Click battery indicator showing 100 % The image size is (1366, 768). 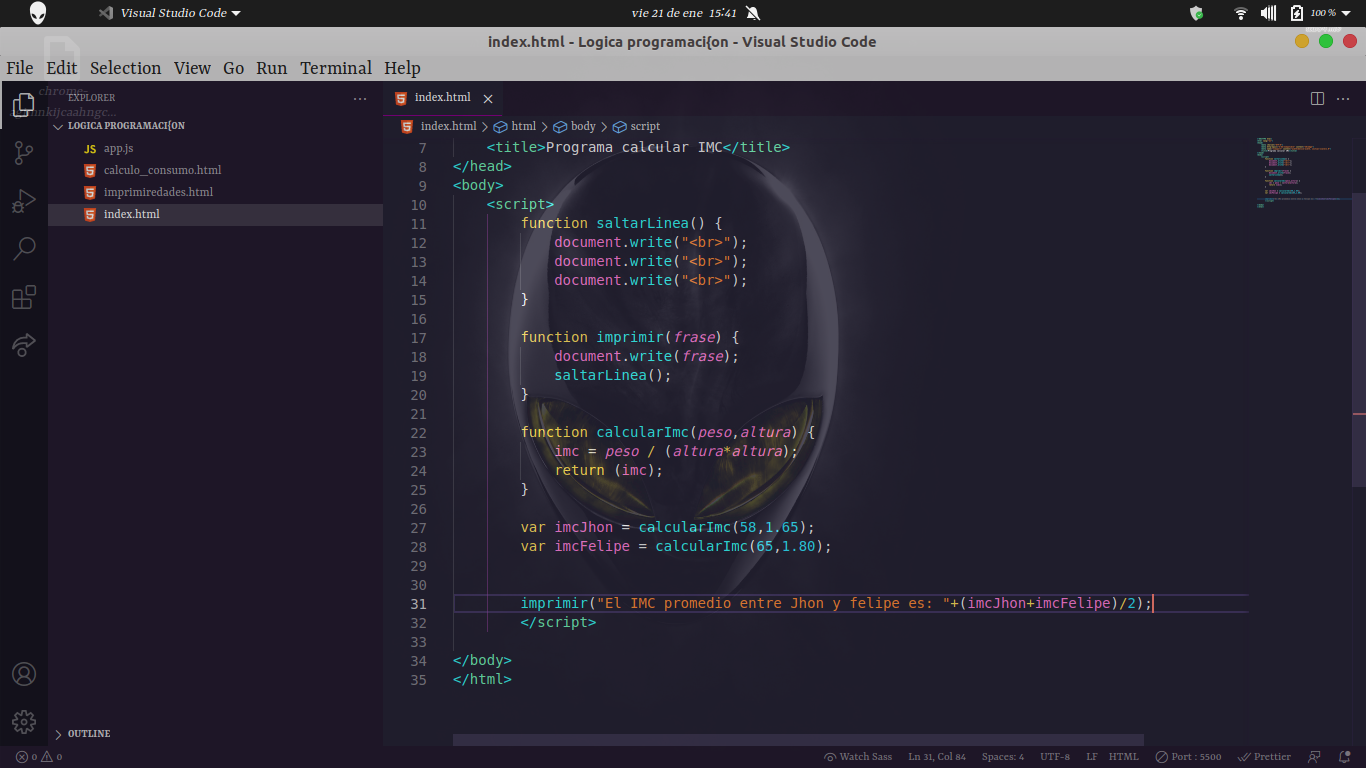(1312, 13)
